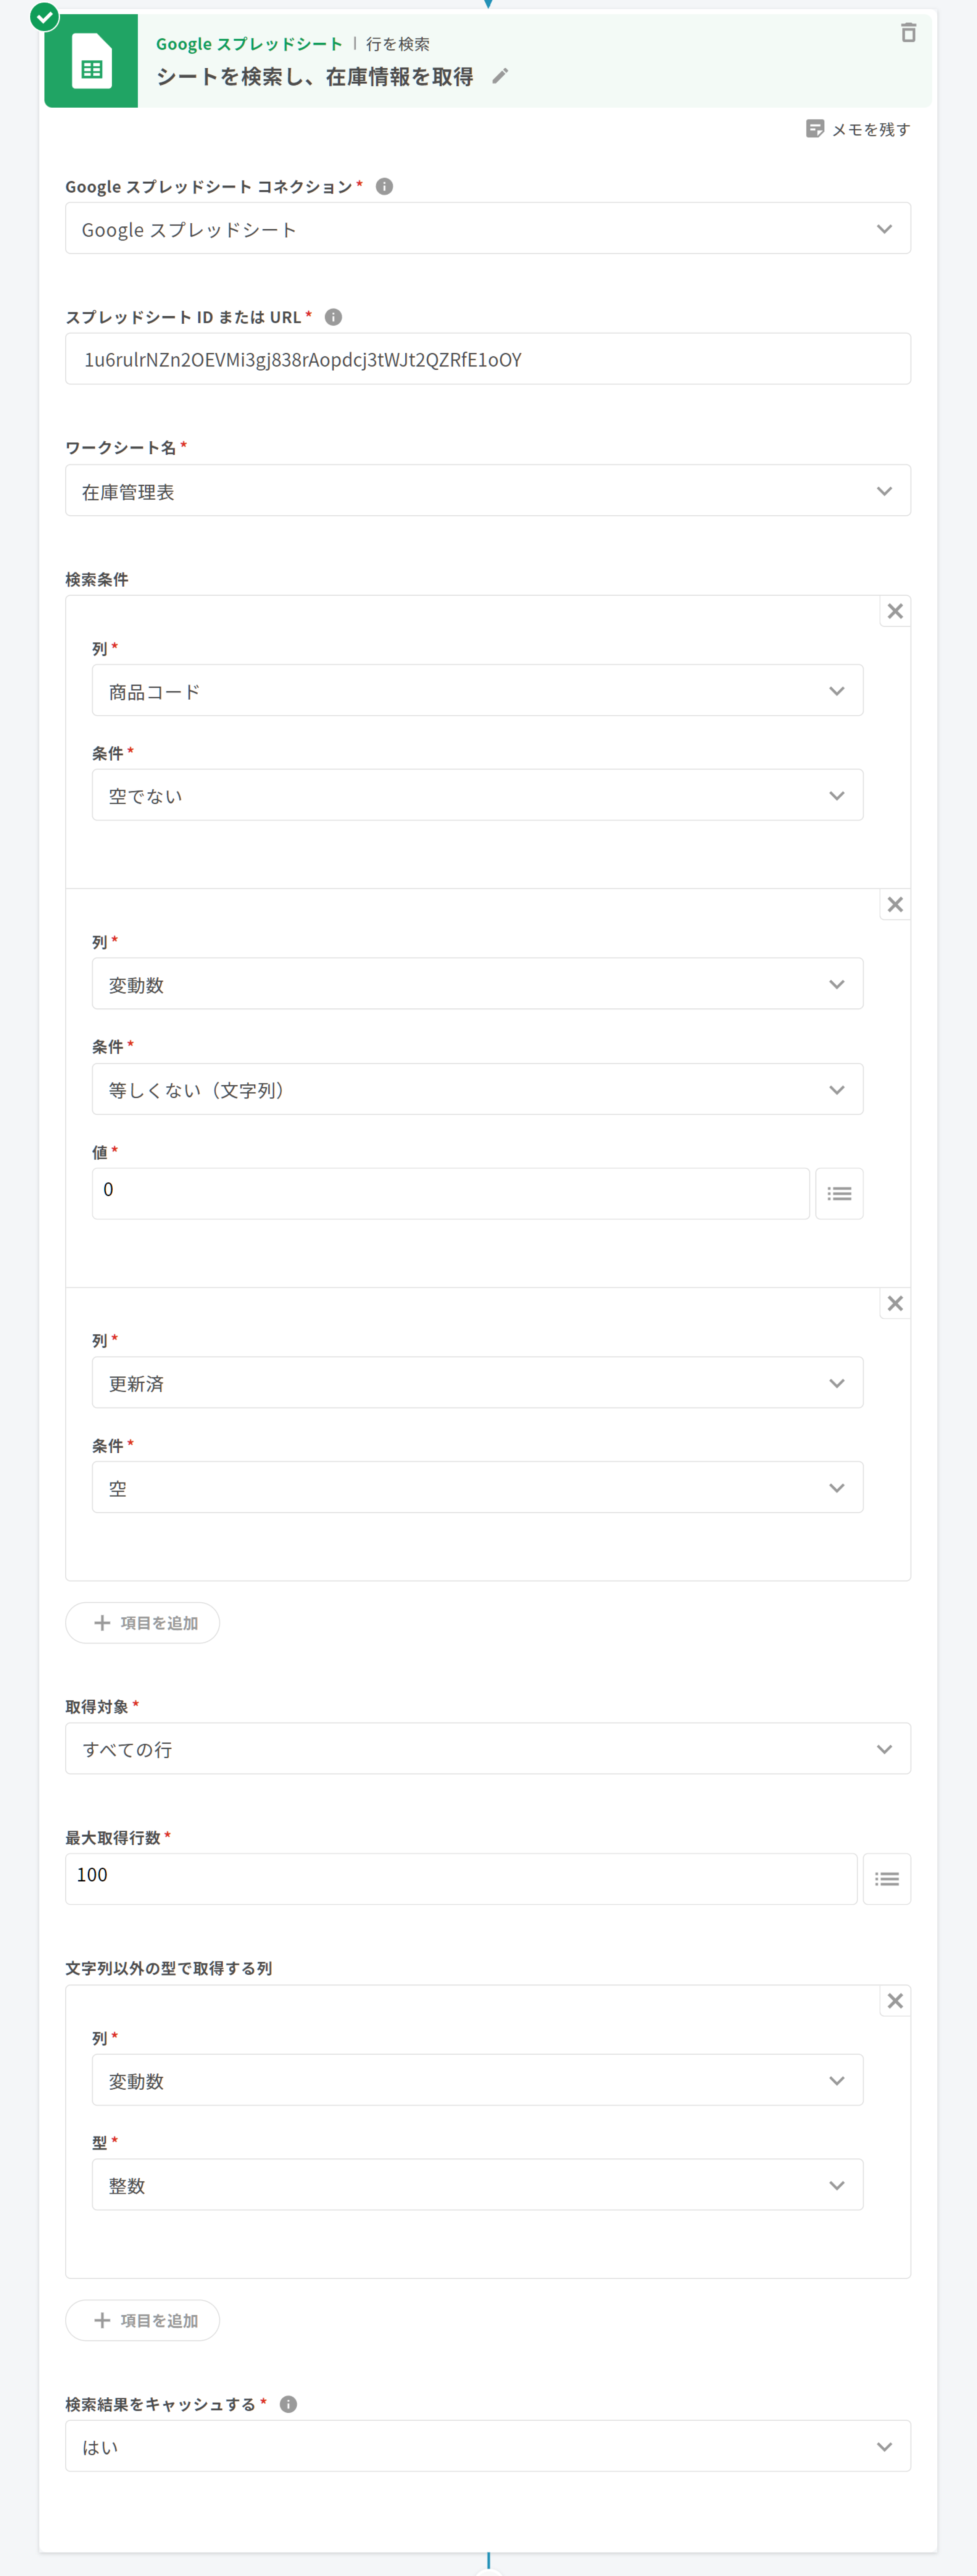Open the 取得対象 dropdown showing すべての行
The width and height of the screenshot is (977, 2576).
[488, 1749]
